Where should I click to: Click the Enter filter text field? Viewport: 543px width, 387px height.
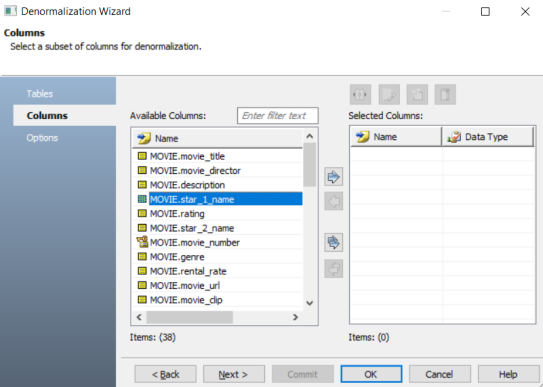pyautogui.click(x=278, y=116)
